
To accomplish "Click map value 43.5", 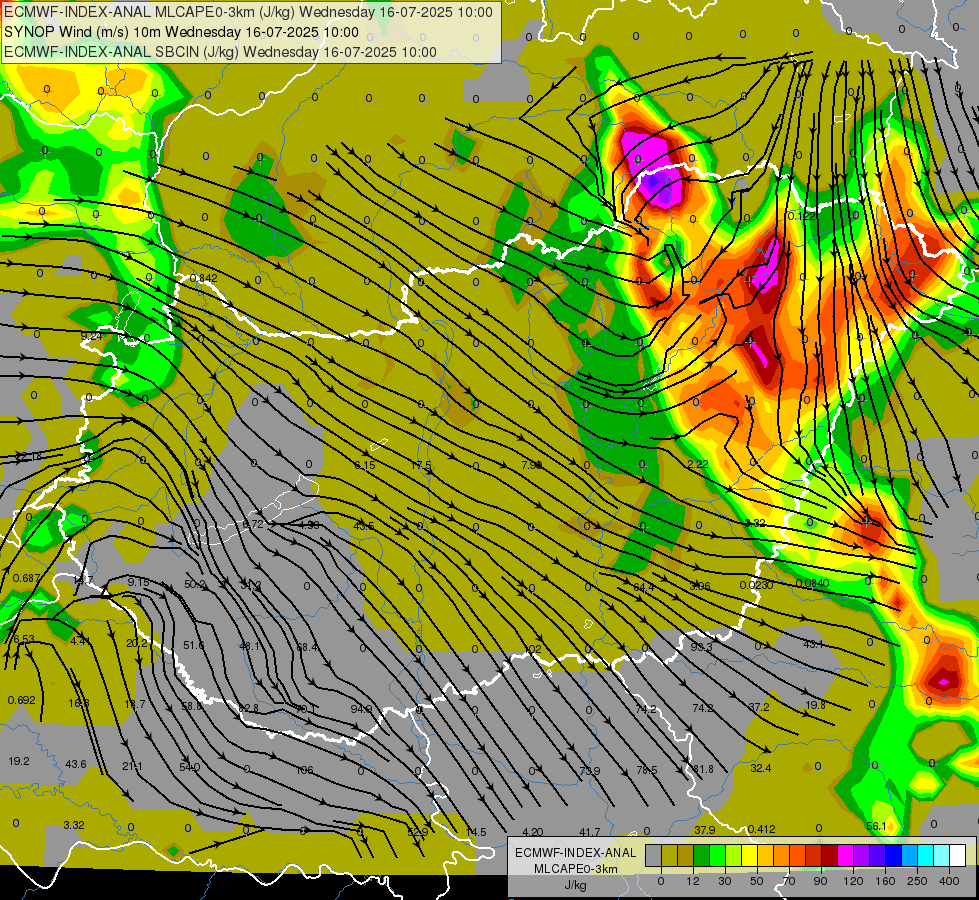I will tap(364, 527).
